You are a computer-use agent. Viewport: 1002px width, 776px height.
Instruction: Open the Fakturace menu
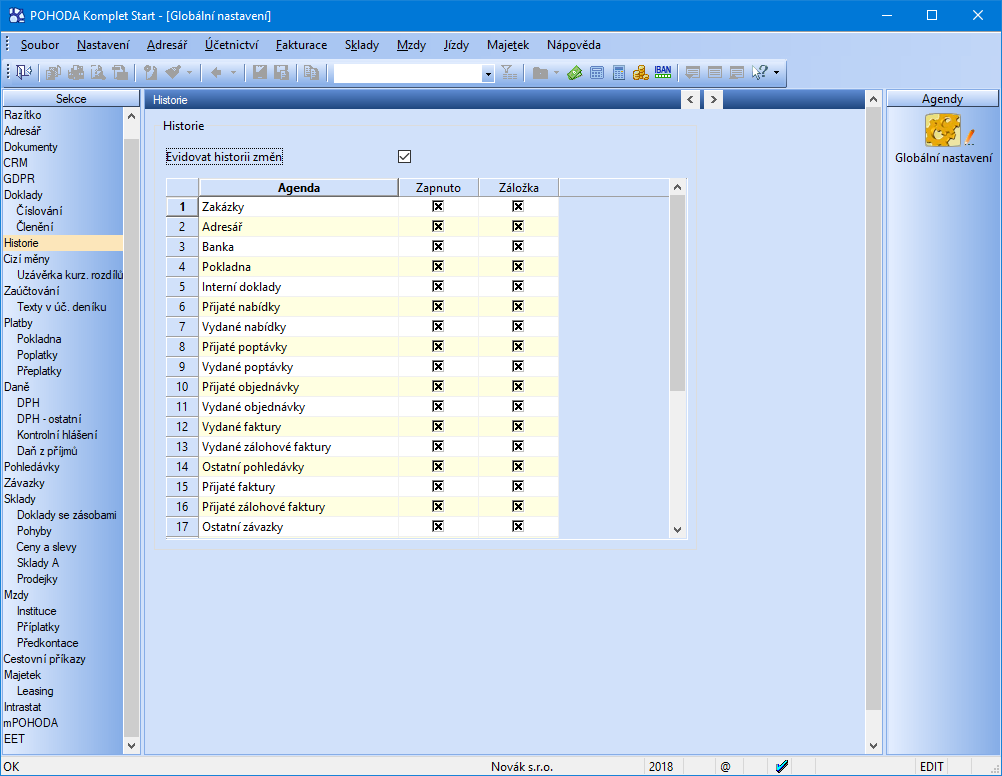[x=302, y=45]
